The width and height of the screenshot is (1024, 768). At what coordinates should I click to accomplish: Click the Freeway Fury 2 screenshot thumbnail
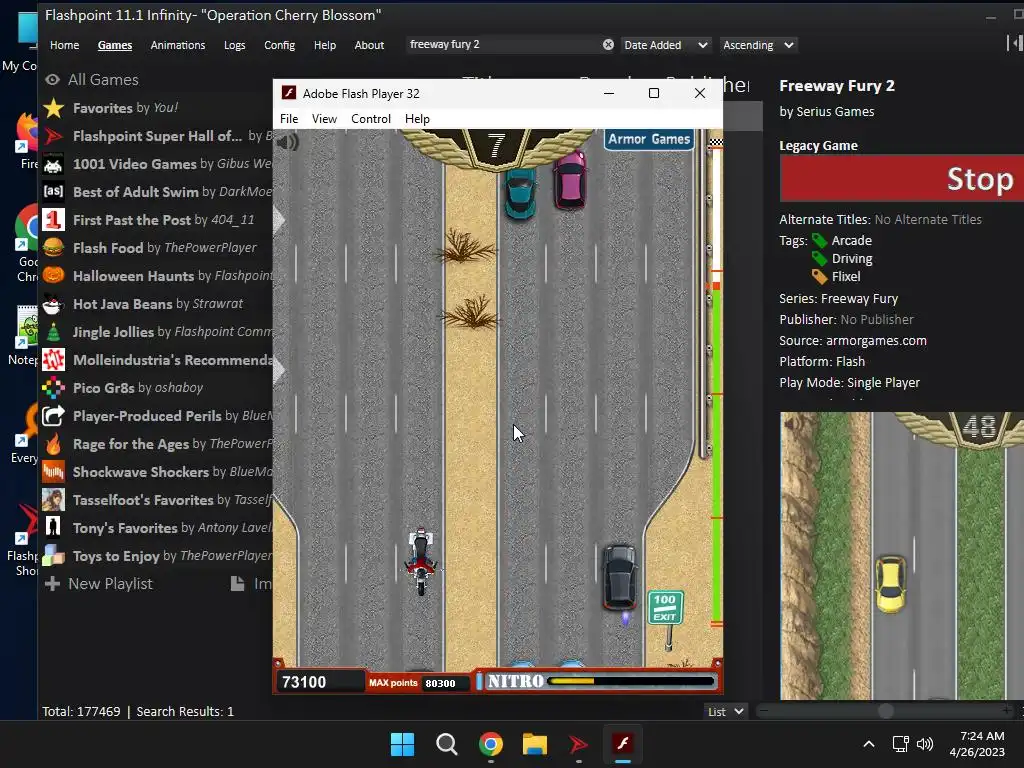[x=902, y=556]
